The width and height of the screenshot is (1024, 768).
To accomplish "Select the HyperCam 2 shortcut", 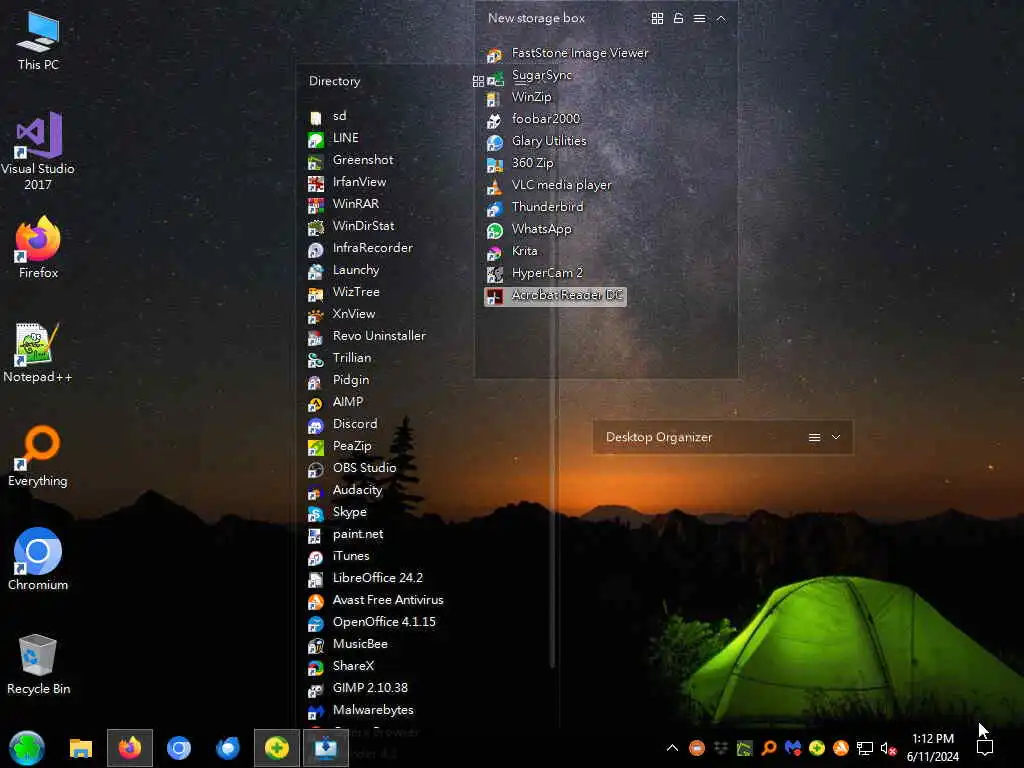I will (534, 274).
